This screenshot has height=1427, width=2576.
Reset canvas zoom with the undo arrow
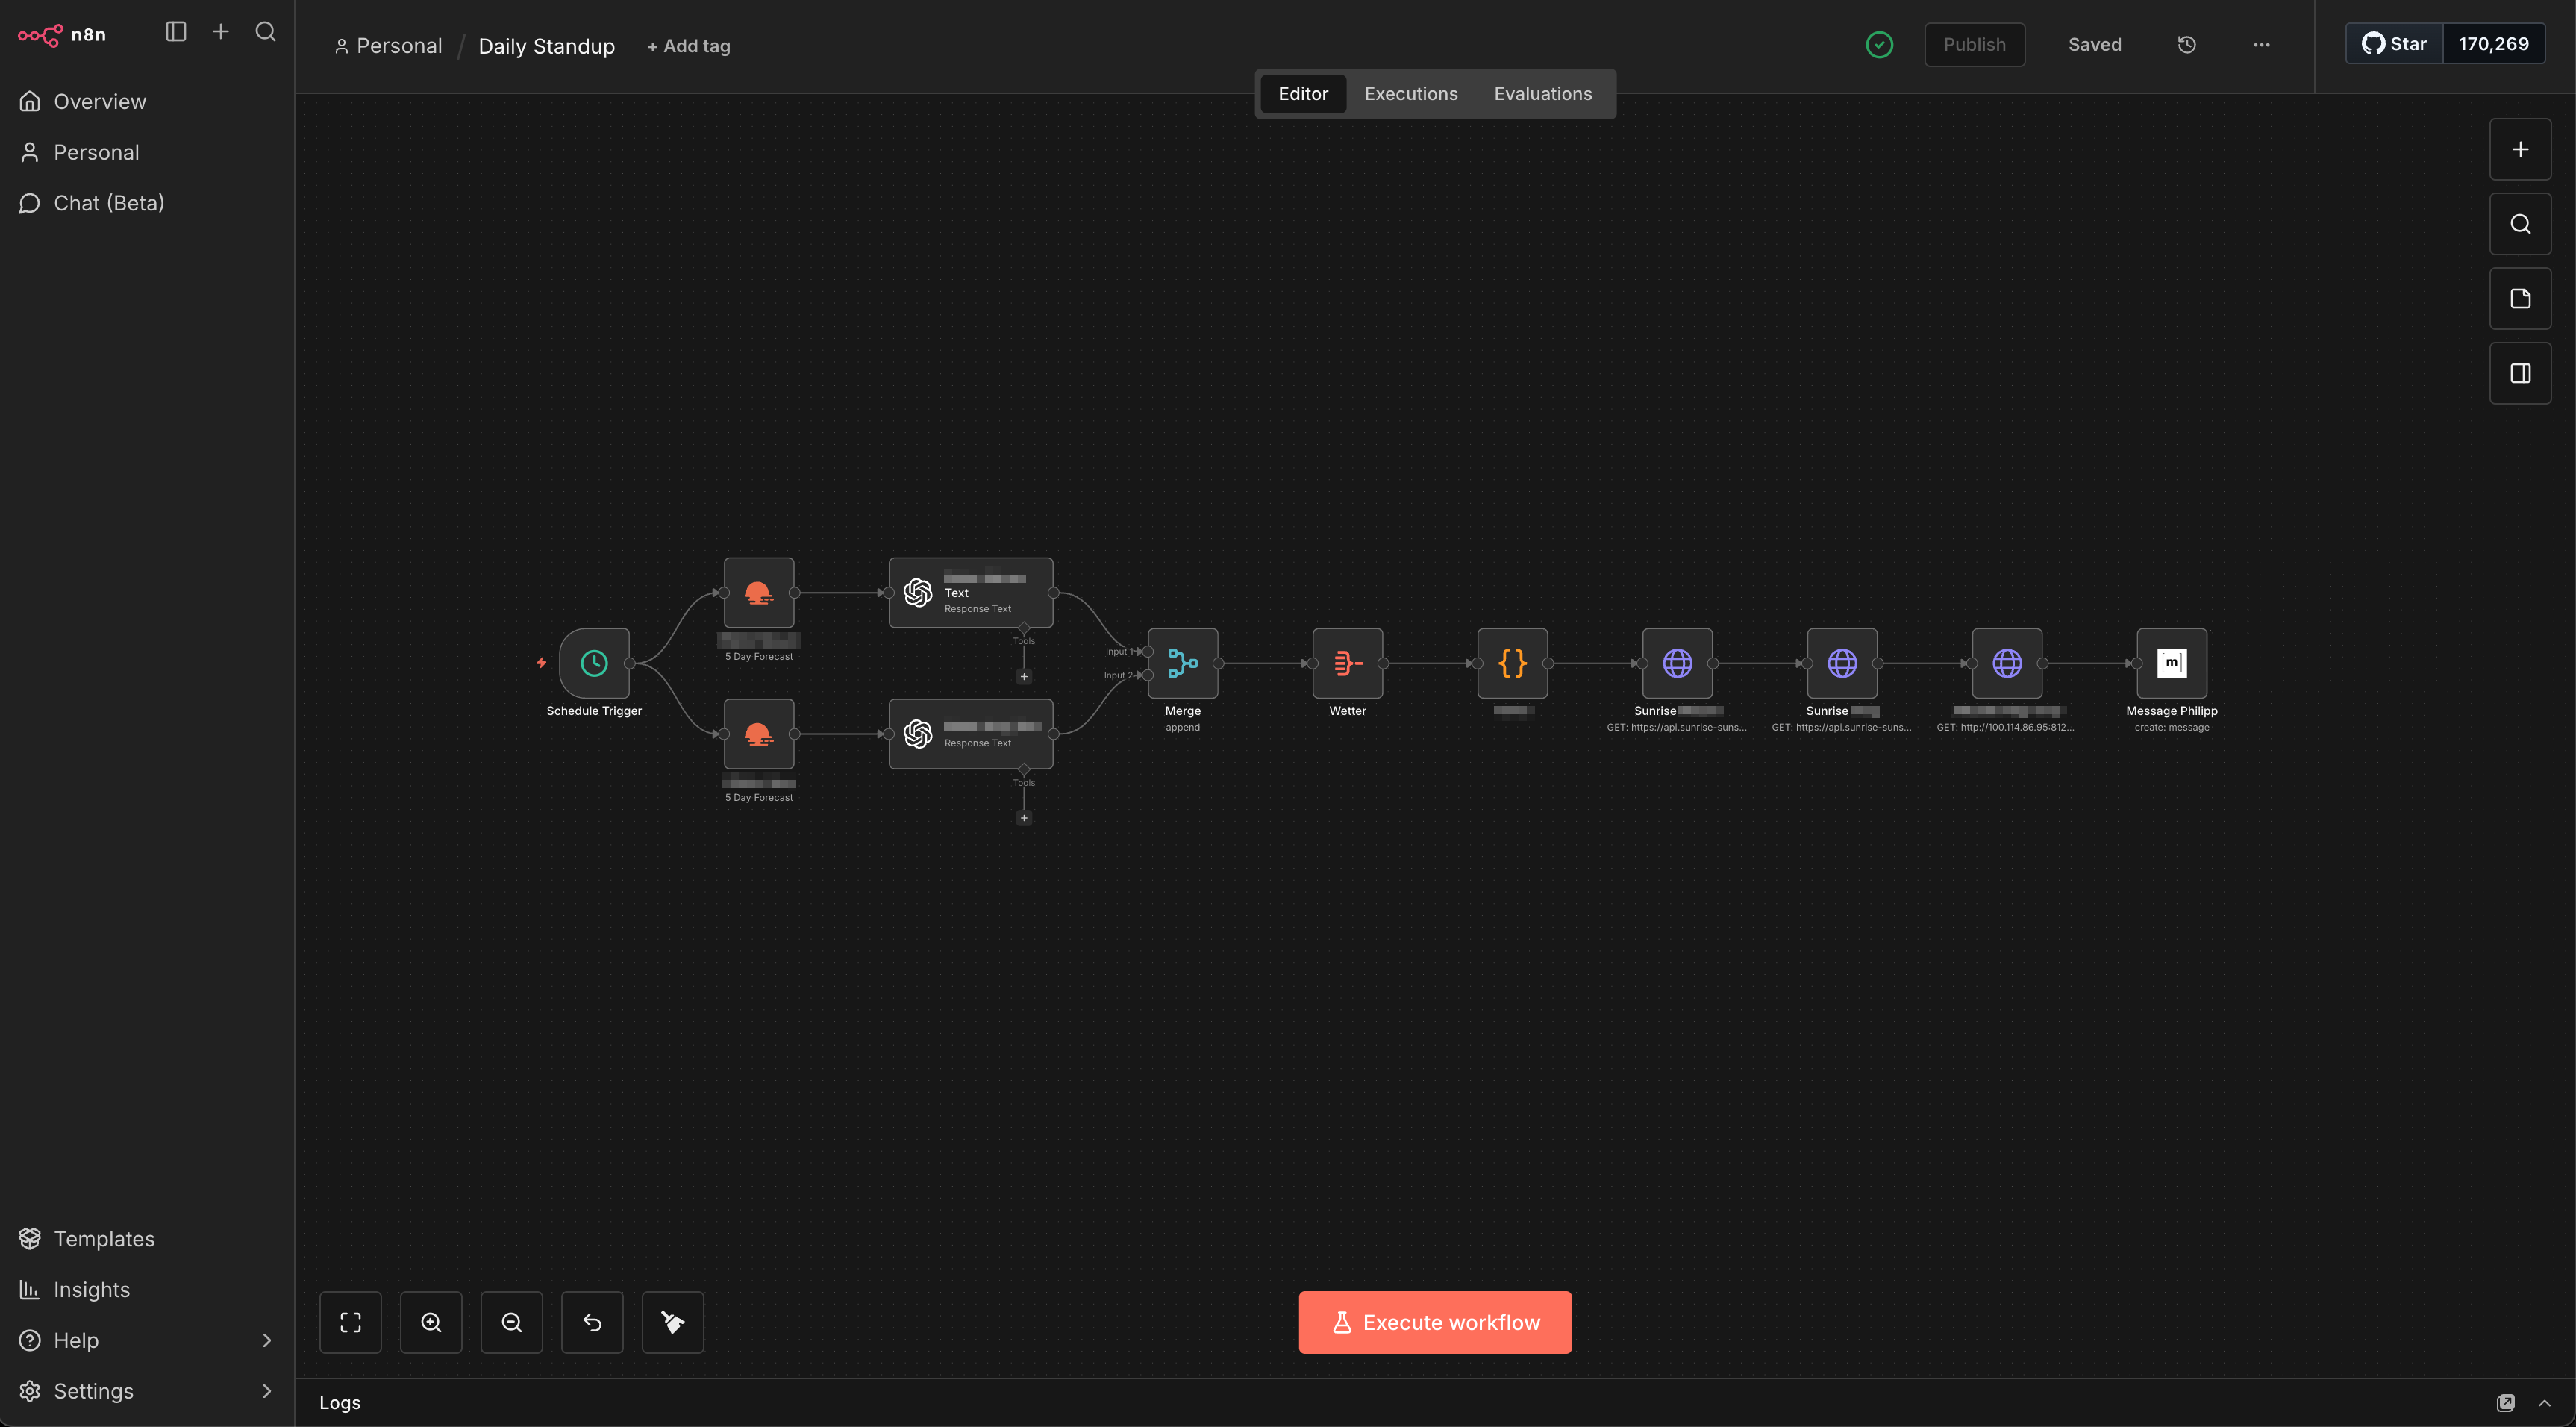point(592,1322)
